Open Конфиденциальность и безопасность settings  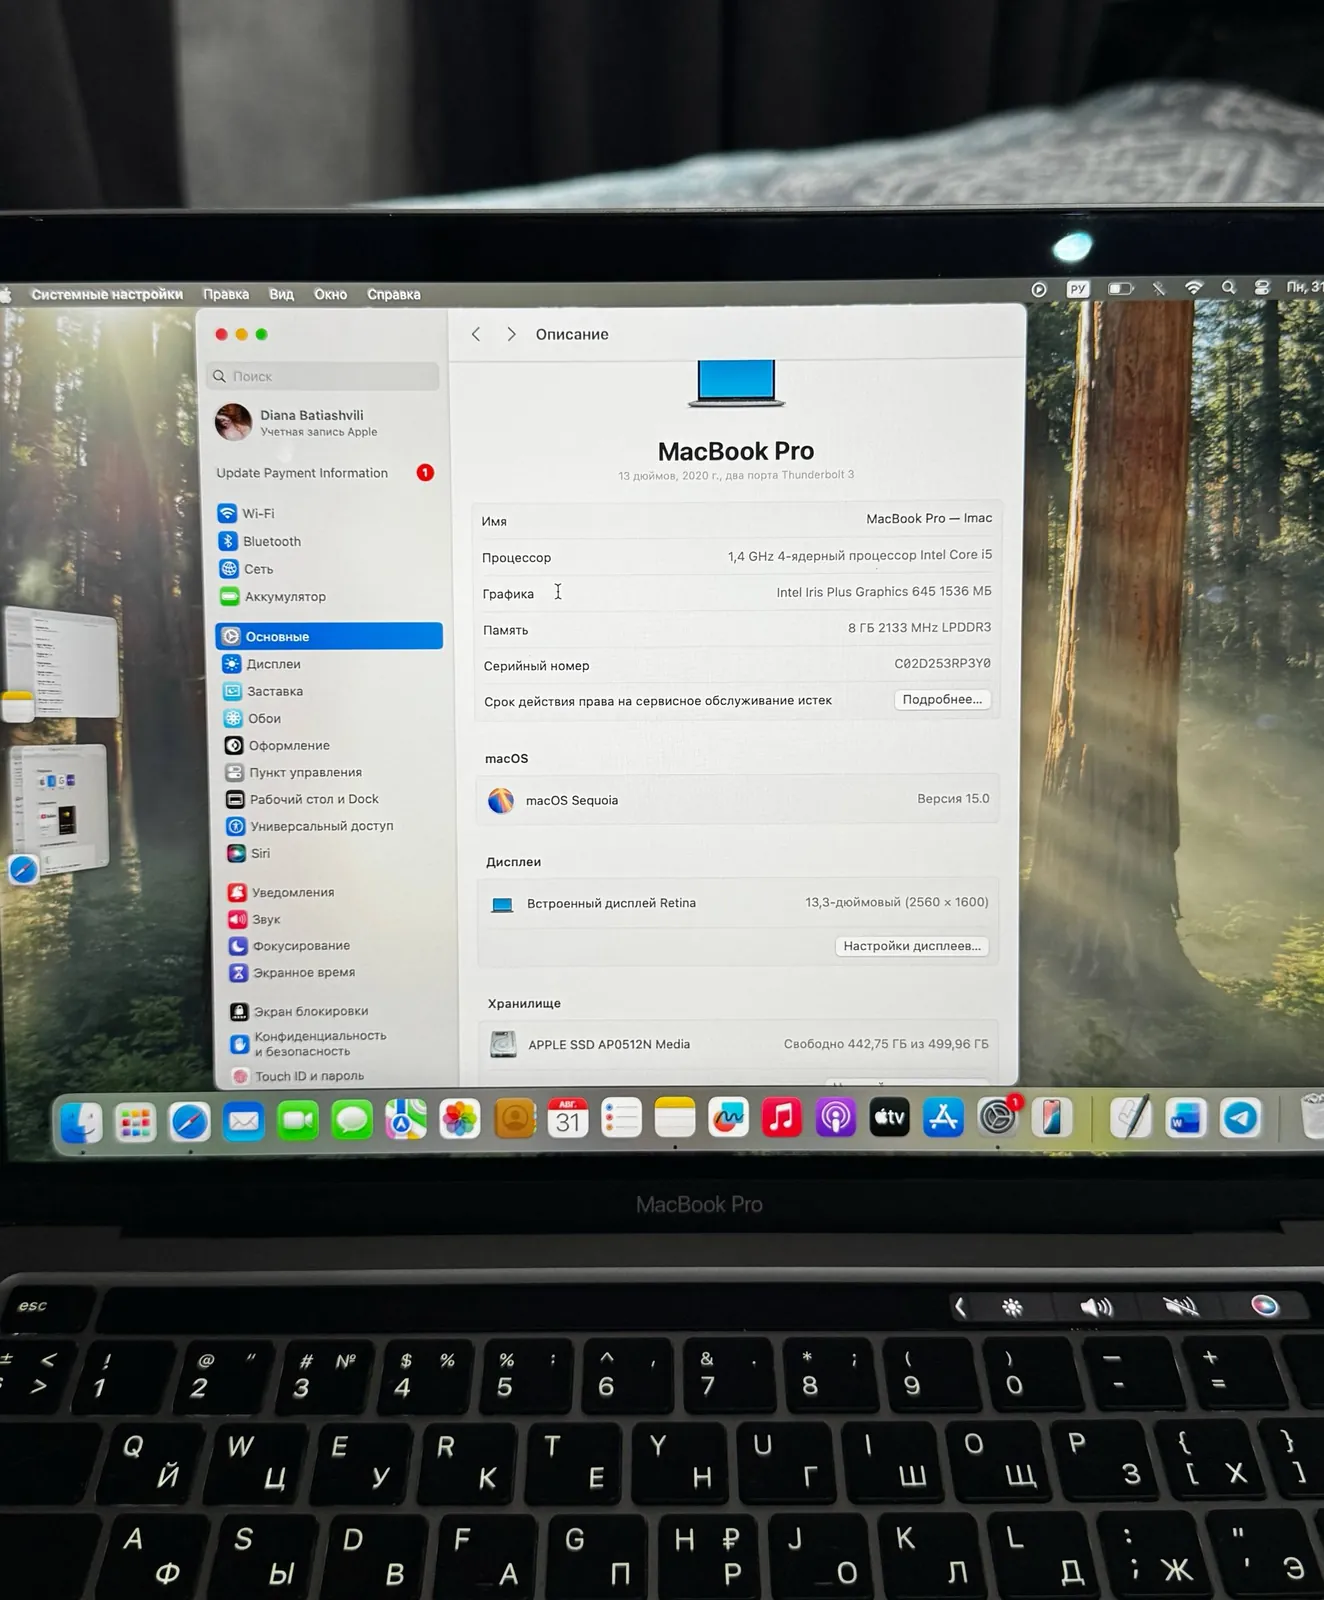pyautogui.click(x=310, y=1043)
